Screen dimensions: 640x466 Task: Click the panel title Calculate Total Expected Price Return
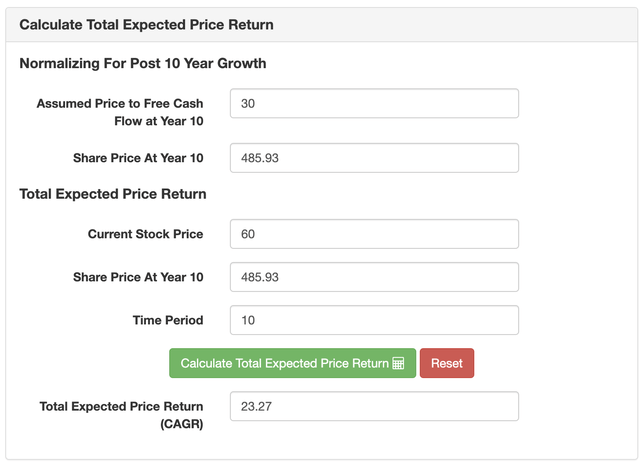(x=147, y=24)
